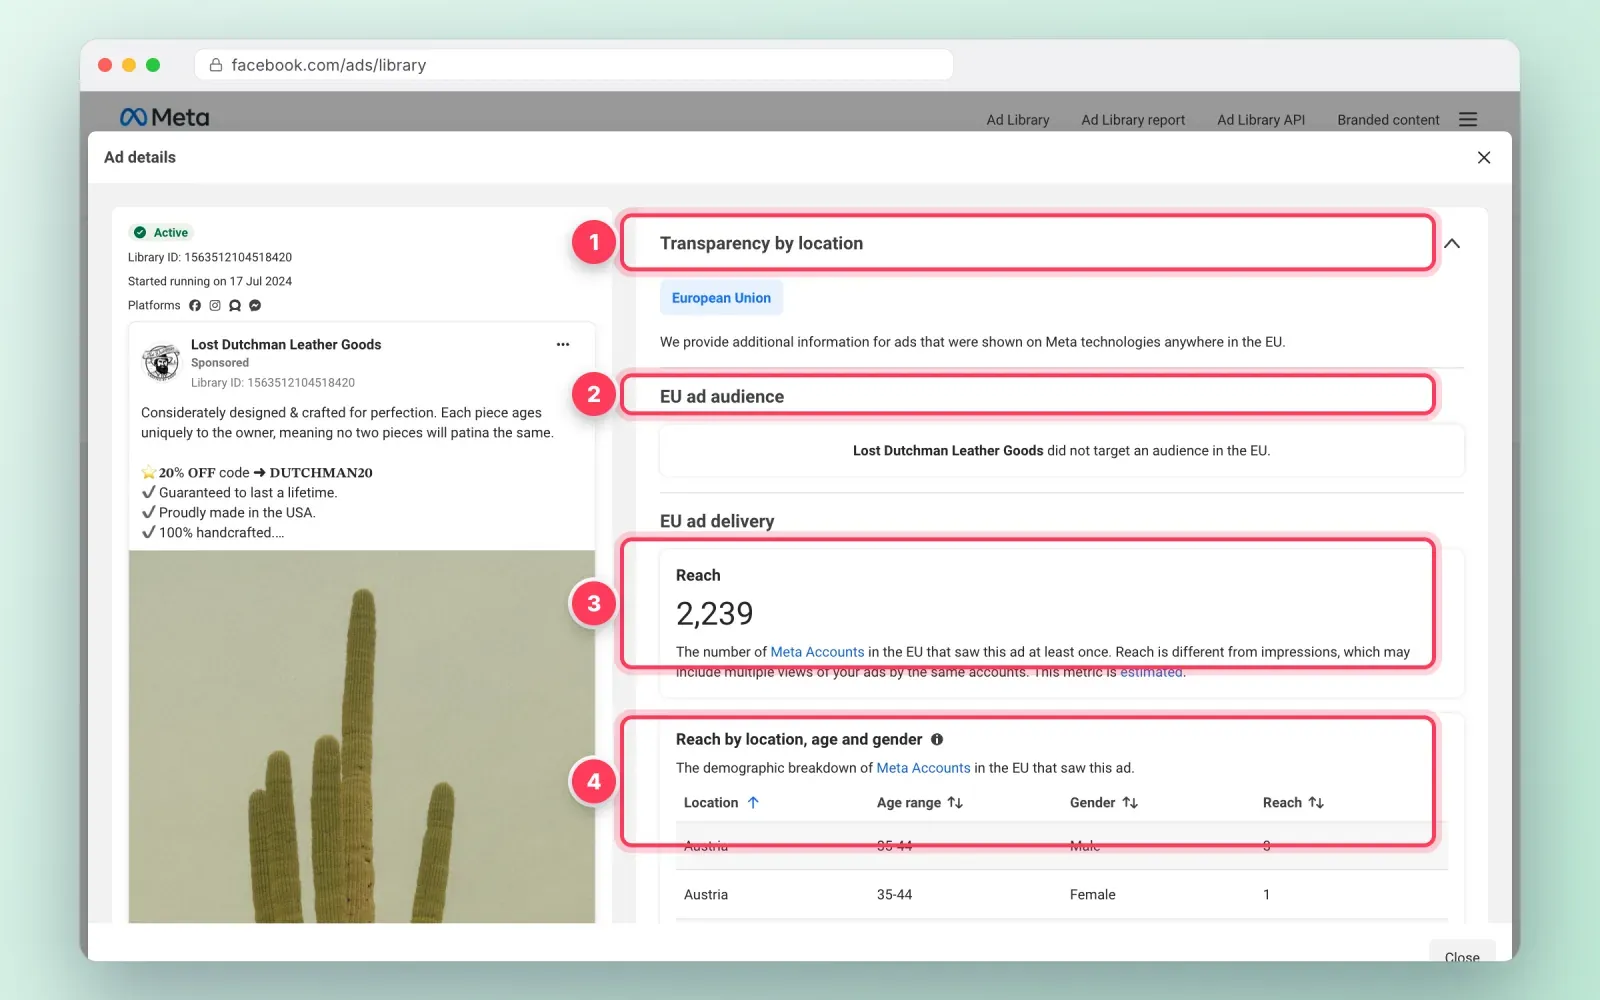Open the Ad Library report menu item
Viewport: 1600px width, 1000px height.
(x=1133, y=120)
